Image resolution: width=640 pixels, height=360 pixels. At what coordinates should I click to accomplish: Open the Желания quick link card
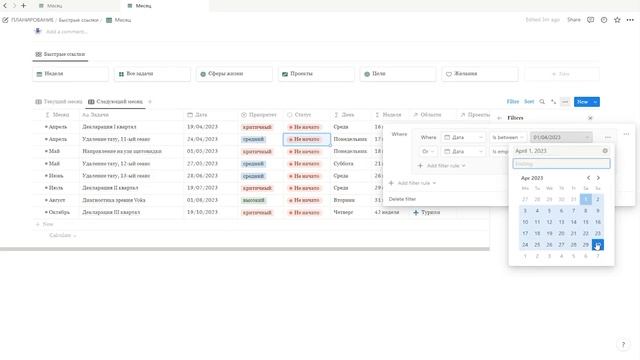tap(480, 74)
